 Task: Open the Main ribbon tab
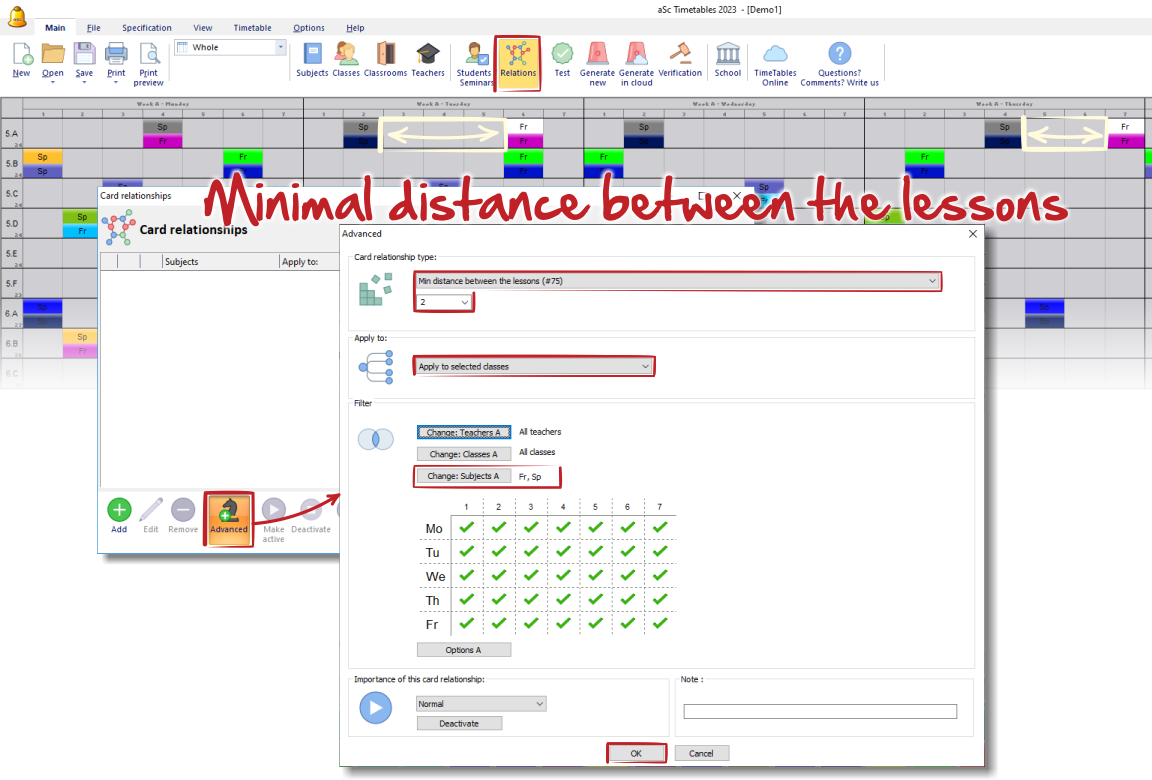55,28
